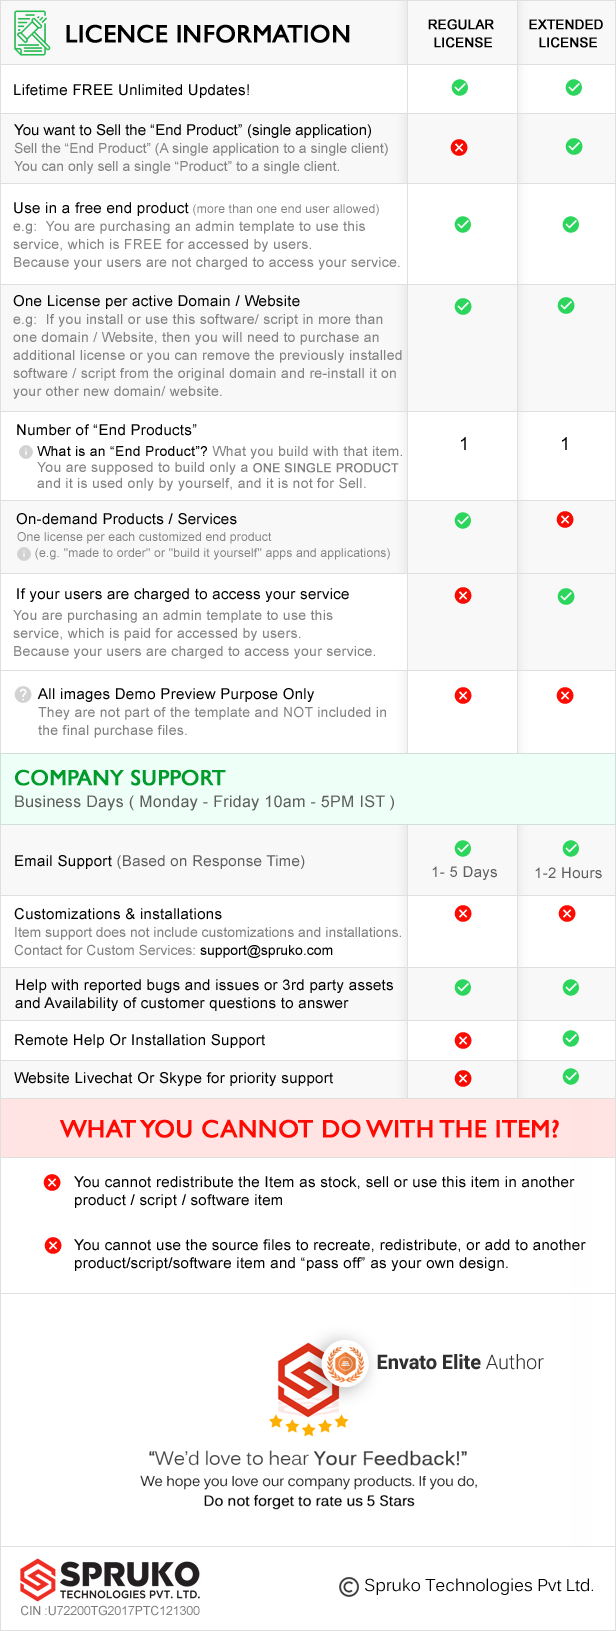
Task: Click the red cross for Regular License Remote Help
Action: [463, 1041]
